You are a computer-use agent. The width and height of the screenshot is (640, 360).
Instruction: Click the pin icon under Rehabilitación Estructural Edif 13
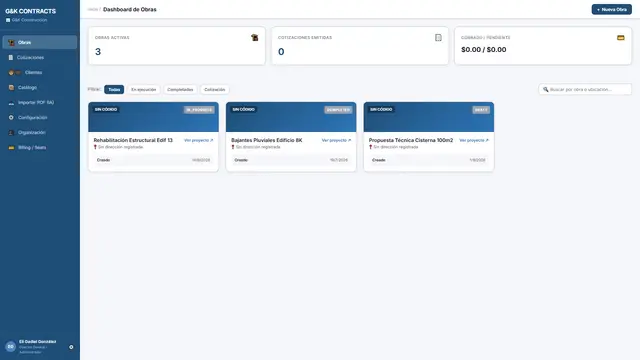95,147
